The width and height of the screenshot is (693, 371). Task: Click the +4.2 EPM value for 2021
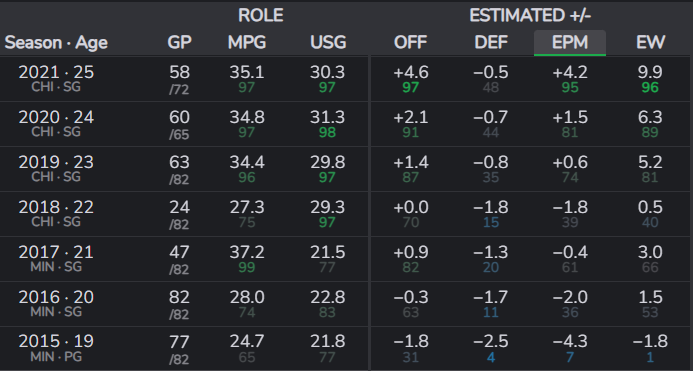570,73
